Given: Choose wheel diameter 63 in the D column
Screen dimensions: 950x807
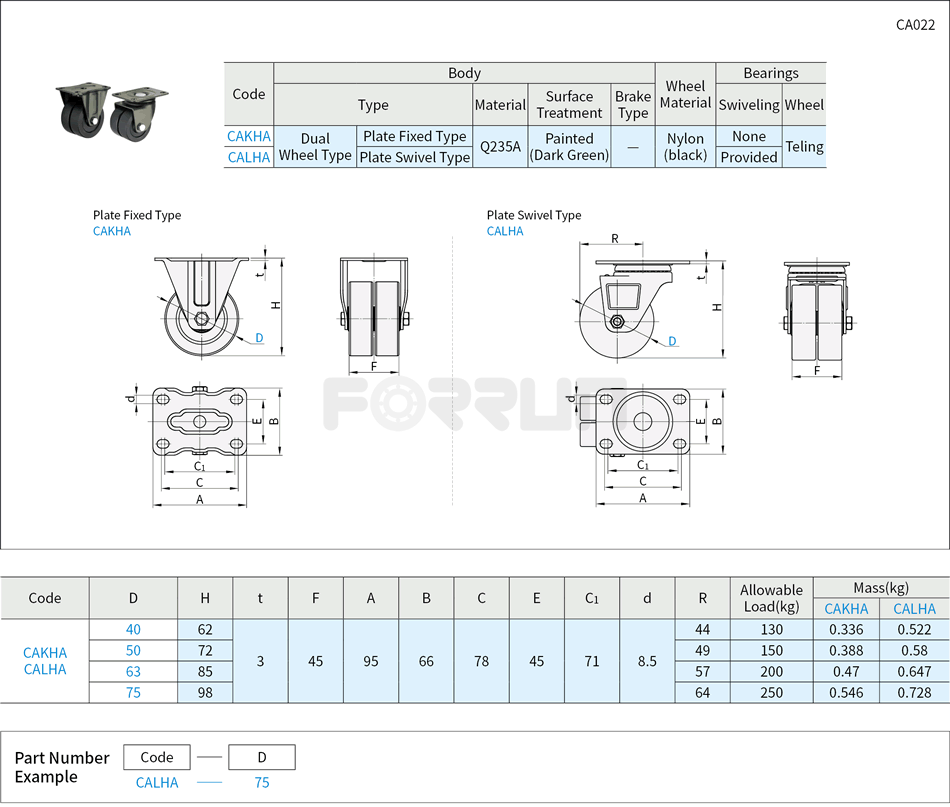Looking at the screenshot, I should point(133,671).
